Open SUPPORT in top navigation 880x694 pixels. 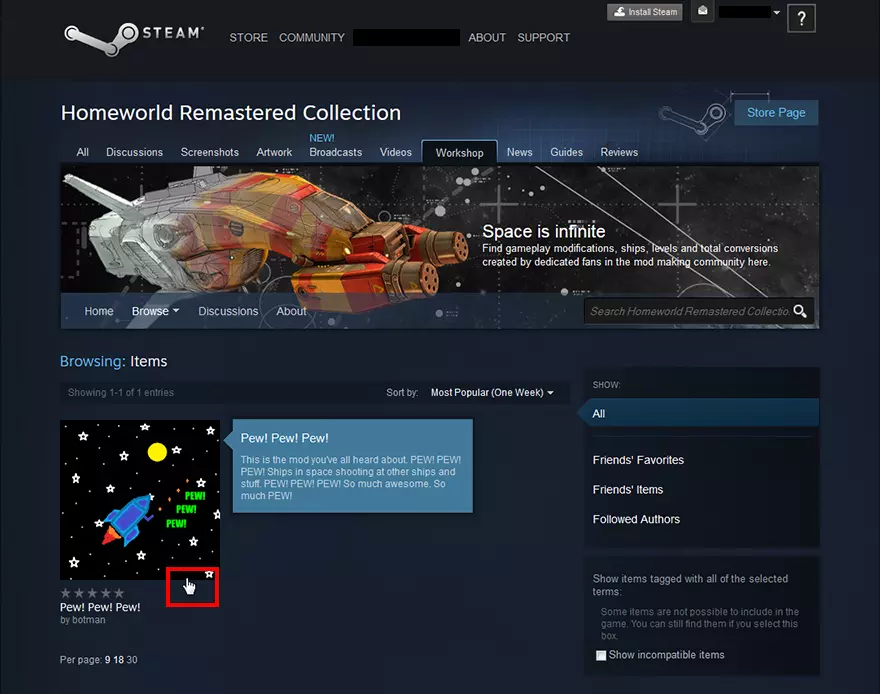543,38
